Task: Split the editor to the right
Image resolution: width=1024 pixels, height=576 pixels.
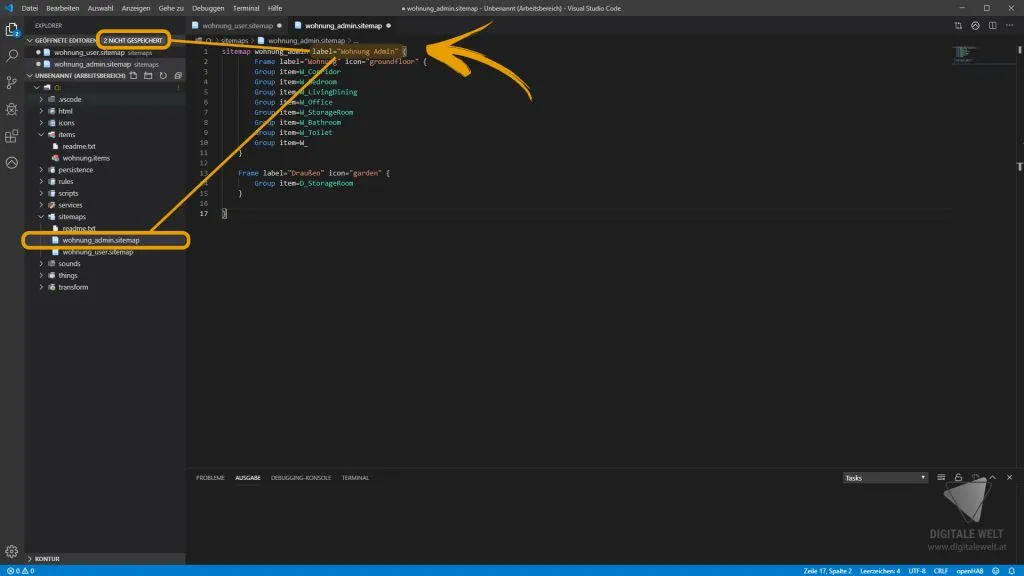Action: tap(993, 25)
